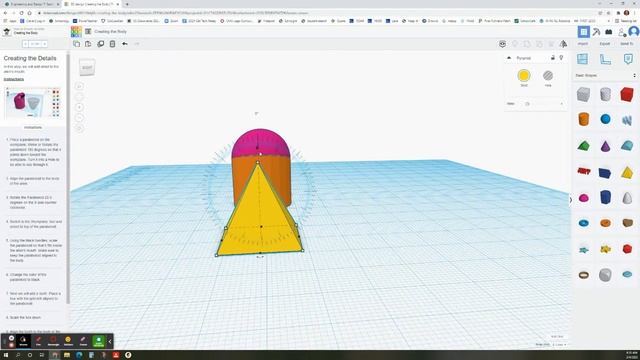Click the lesson preview thumbnail
This screenshot has width=640, height=360.
click(x=33, y=103)
